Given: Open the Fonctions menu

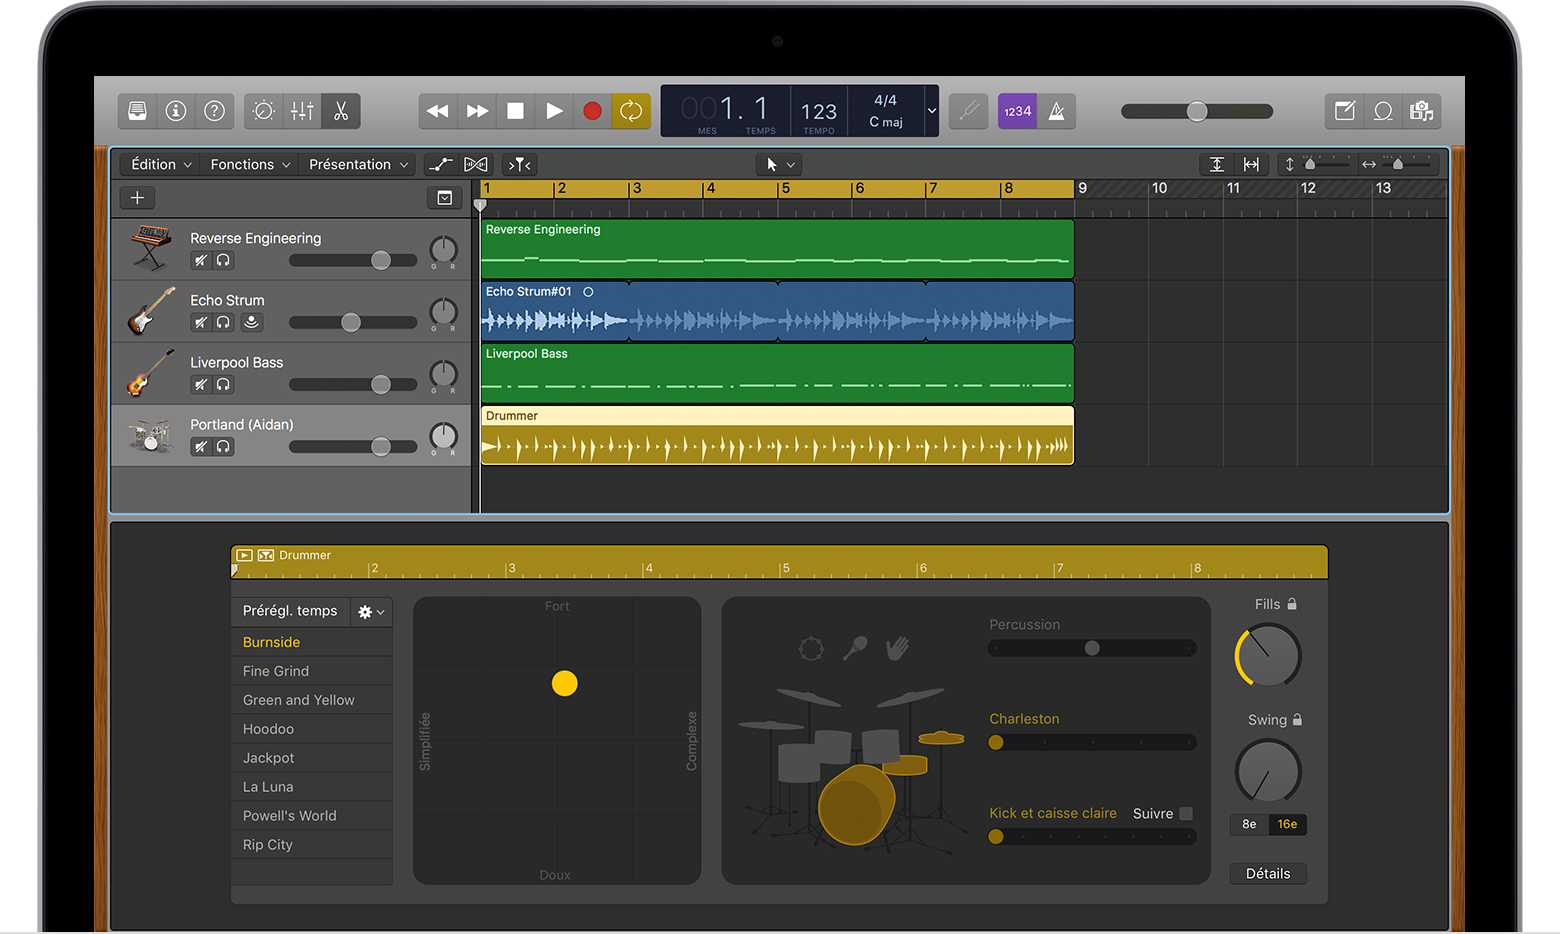Looking at the screenshot, I should [x=249, y=165].
